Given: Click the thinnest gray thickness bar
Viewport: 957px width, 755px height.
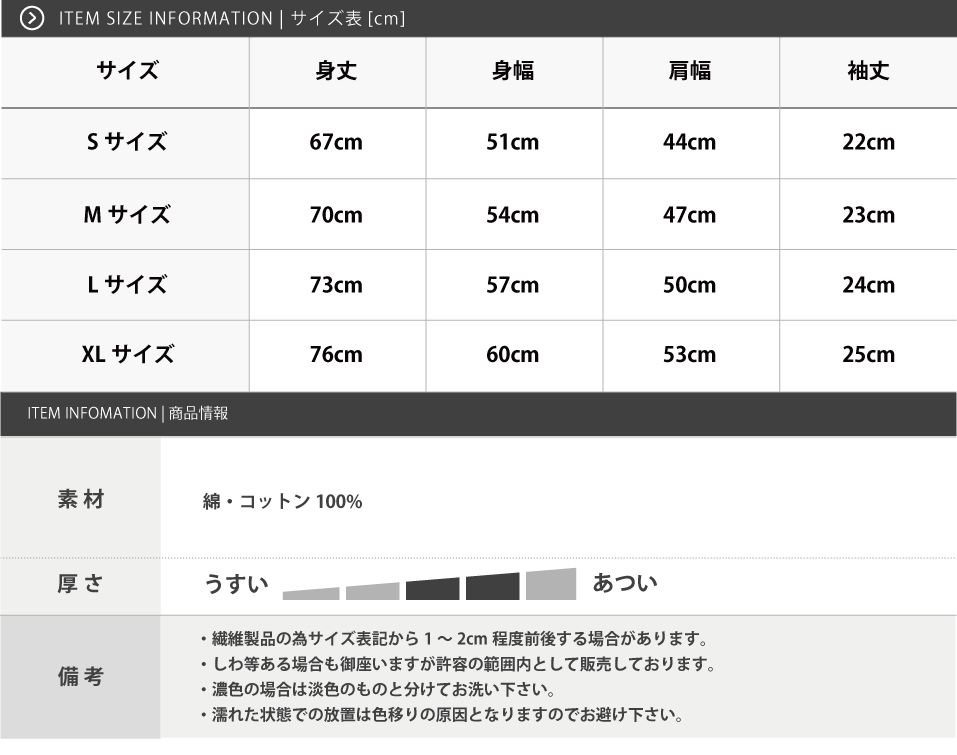Looking at the screenshot, I should pyautogui.click(x=311, y=593).
